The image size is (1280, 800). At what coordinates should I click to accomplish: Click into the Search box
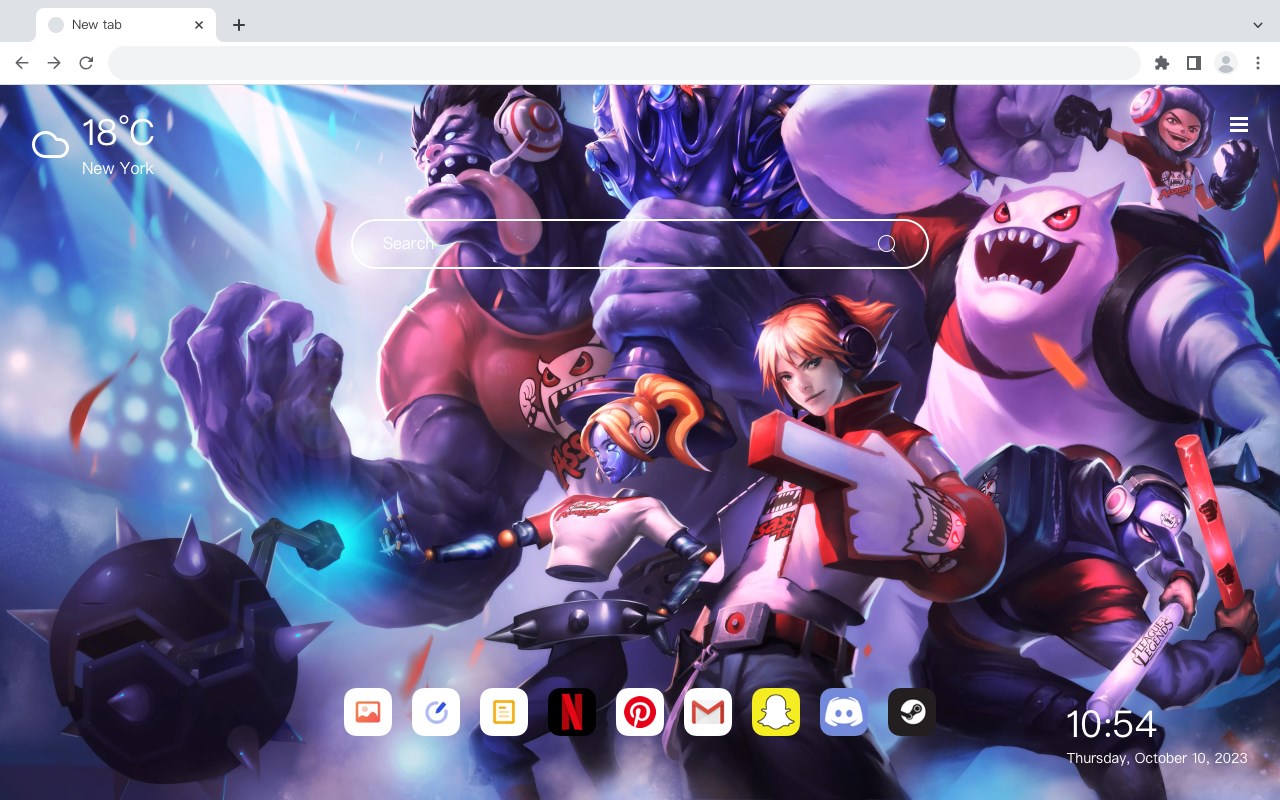click(x=640, y=244)
